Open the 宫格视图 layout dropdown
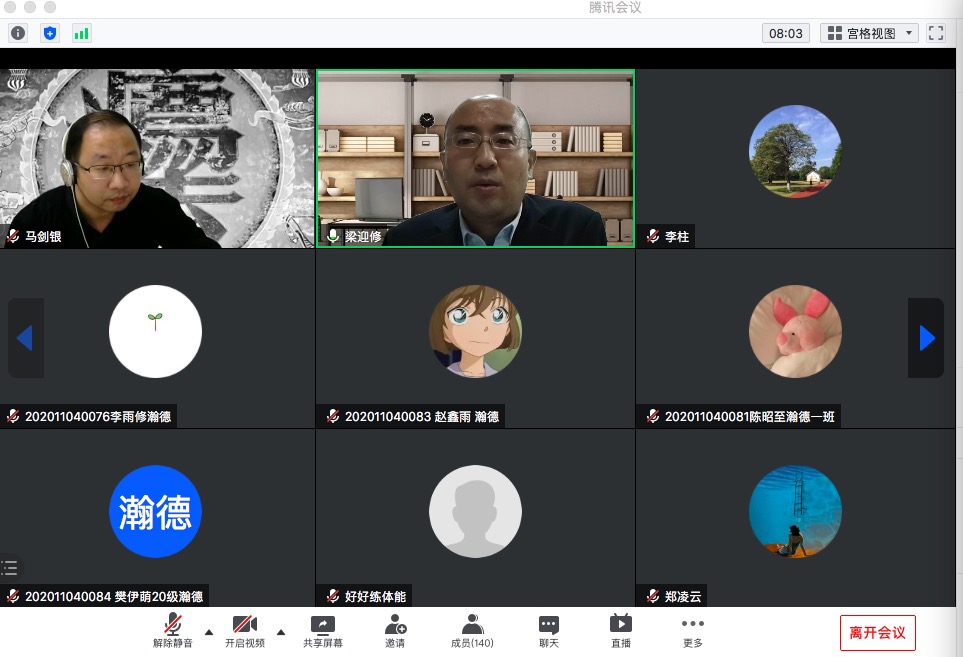This screenshot has width=963, height=657. [x=868, y=33]
